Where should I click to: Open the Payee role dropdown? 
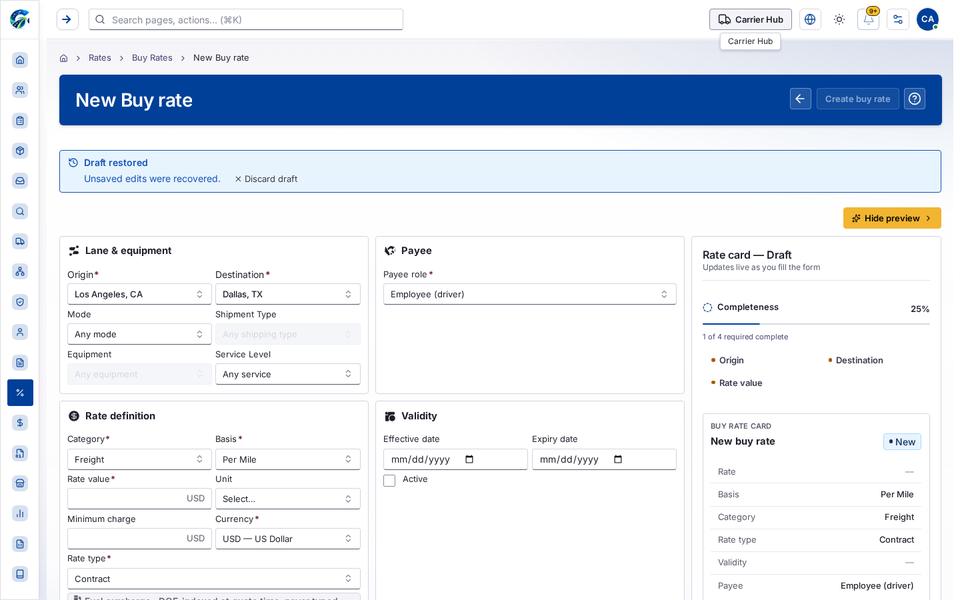pos(530,294)
